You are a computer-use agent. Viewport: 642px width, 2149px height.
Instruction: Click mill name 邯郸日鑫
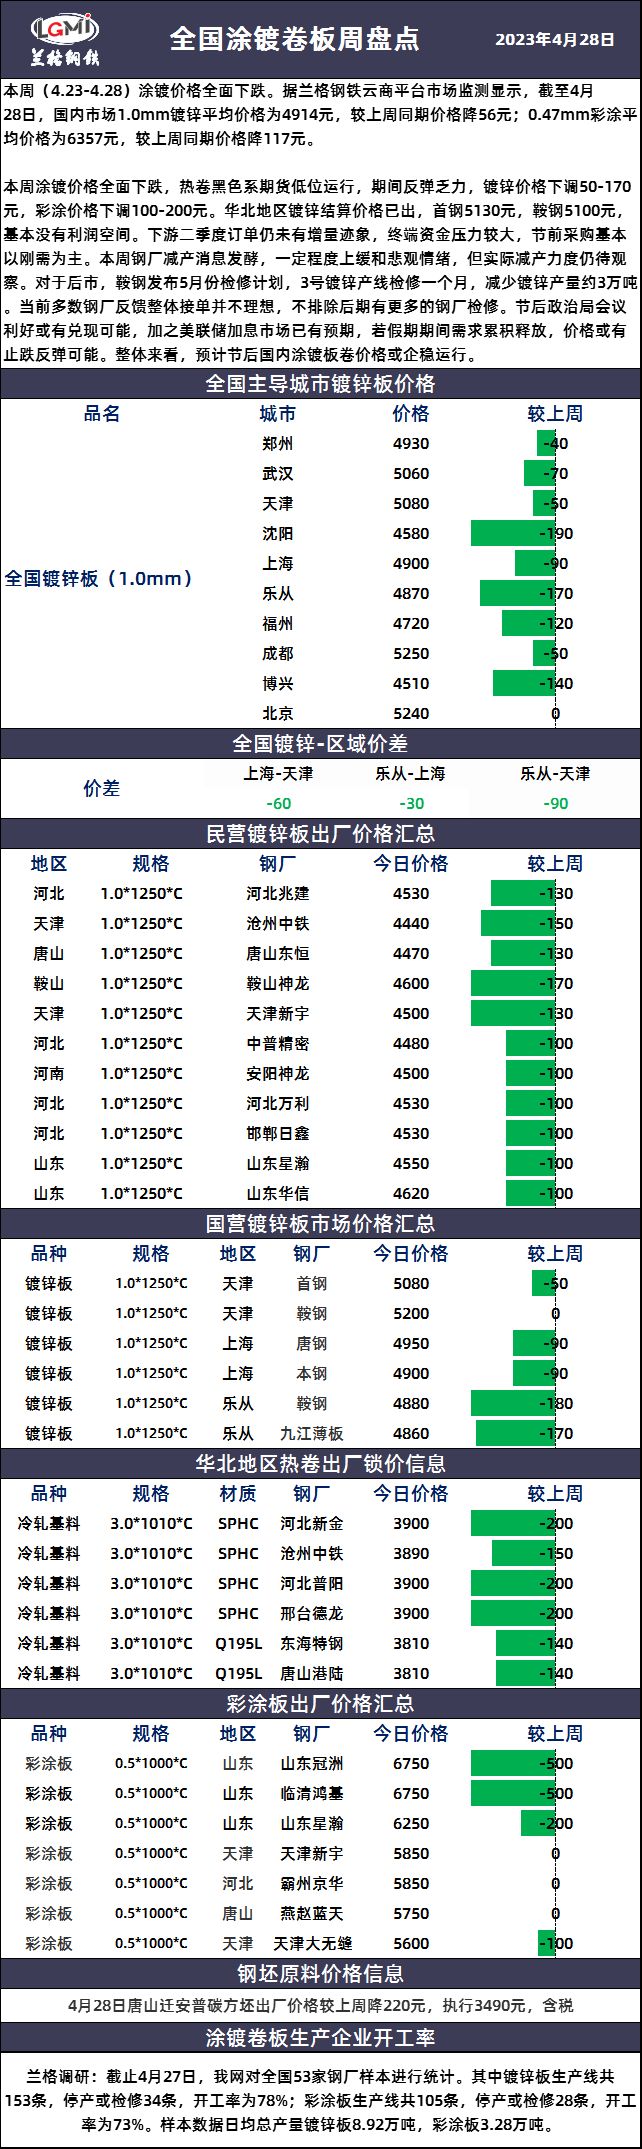tap(278, 1134)
